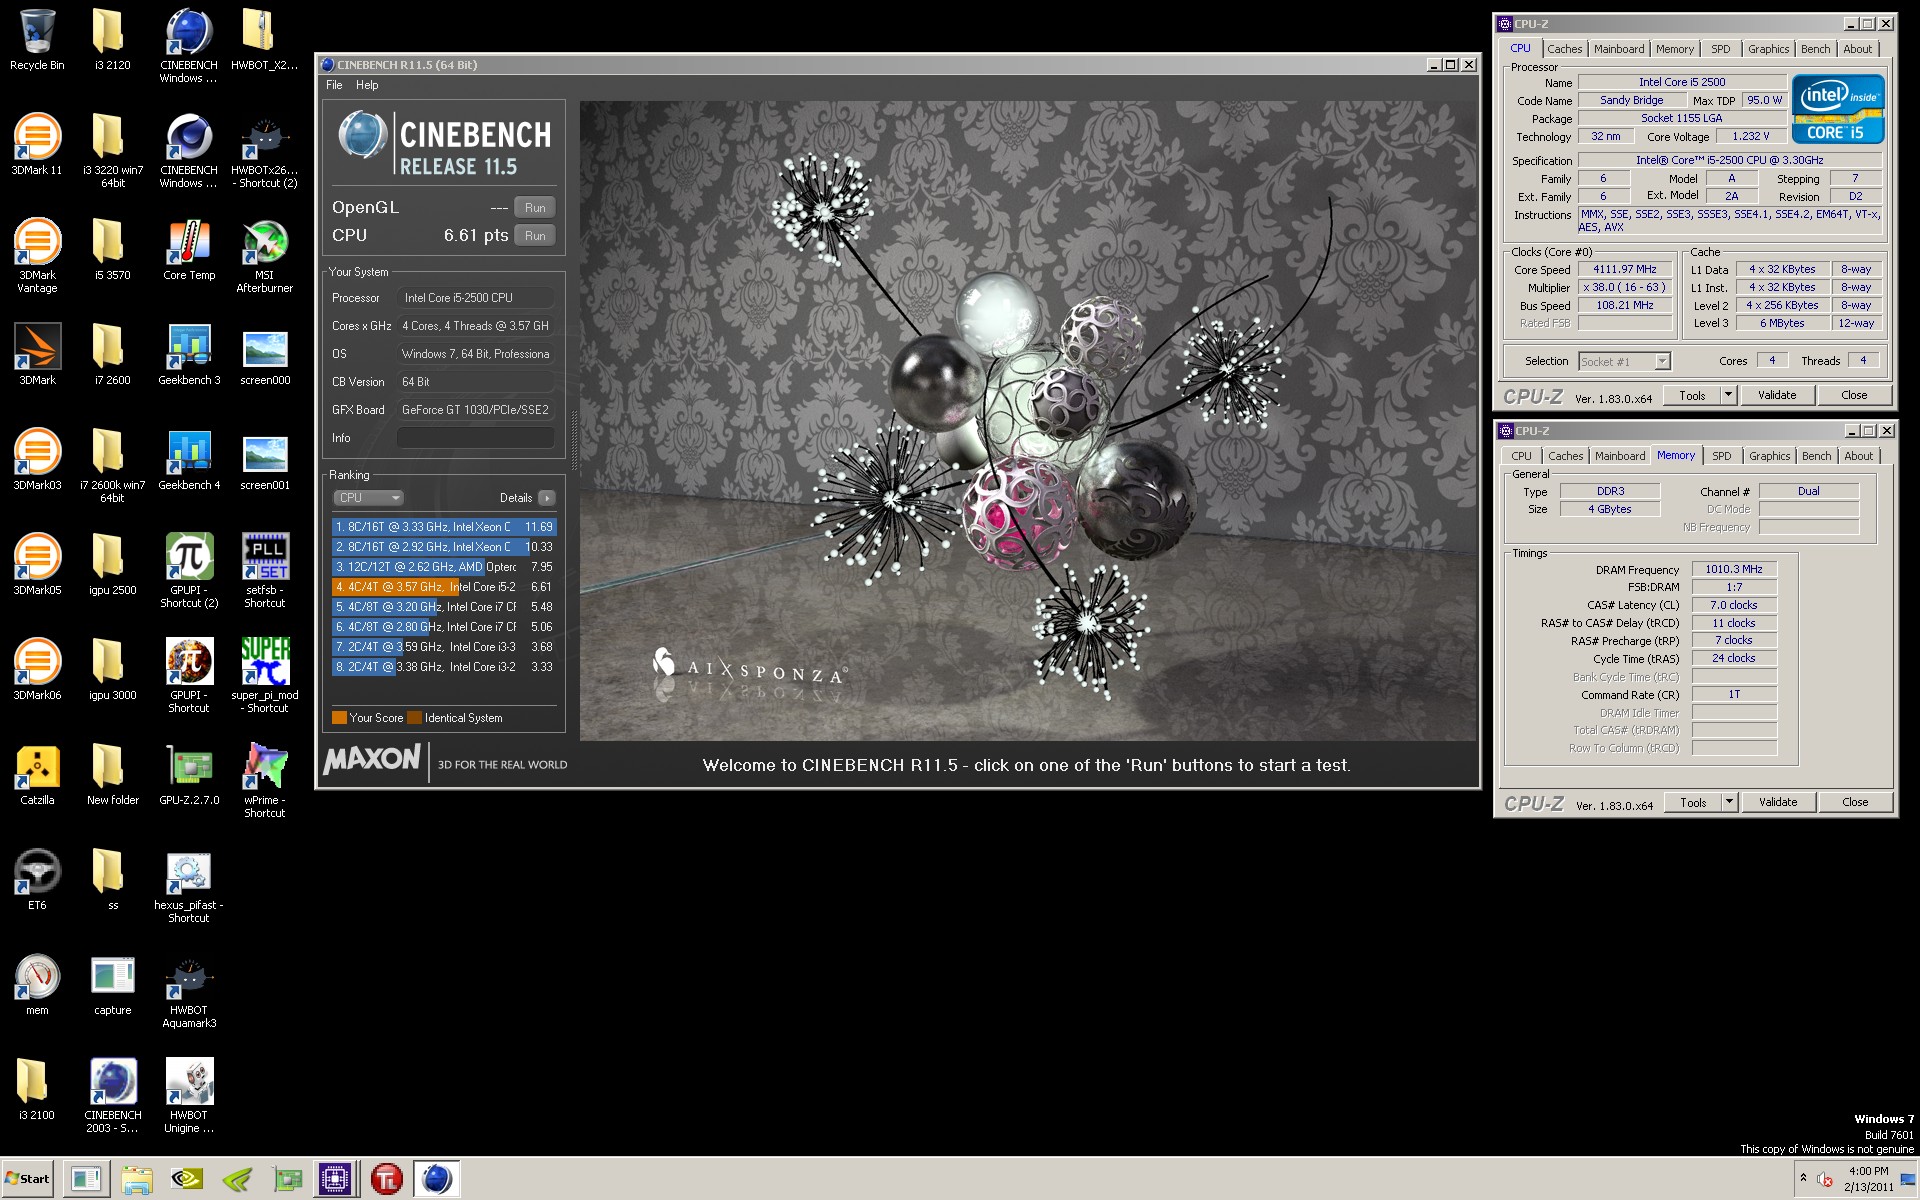1920x1200 pixels.
Task: Open the mem gauge desktop icon
Action: 37,985
